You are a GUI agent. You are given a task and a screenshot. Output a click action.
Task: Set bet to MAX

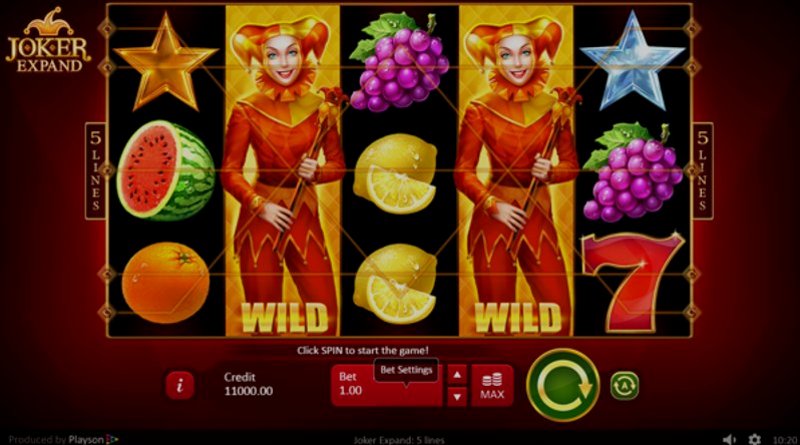[x=492, y=386]
